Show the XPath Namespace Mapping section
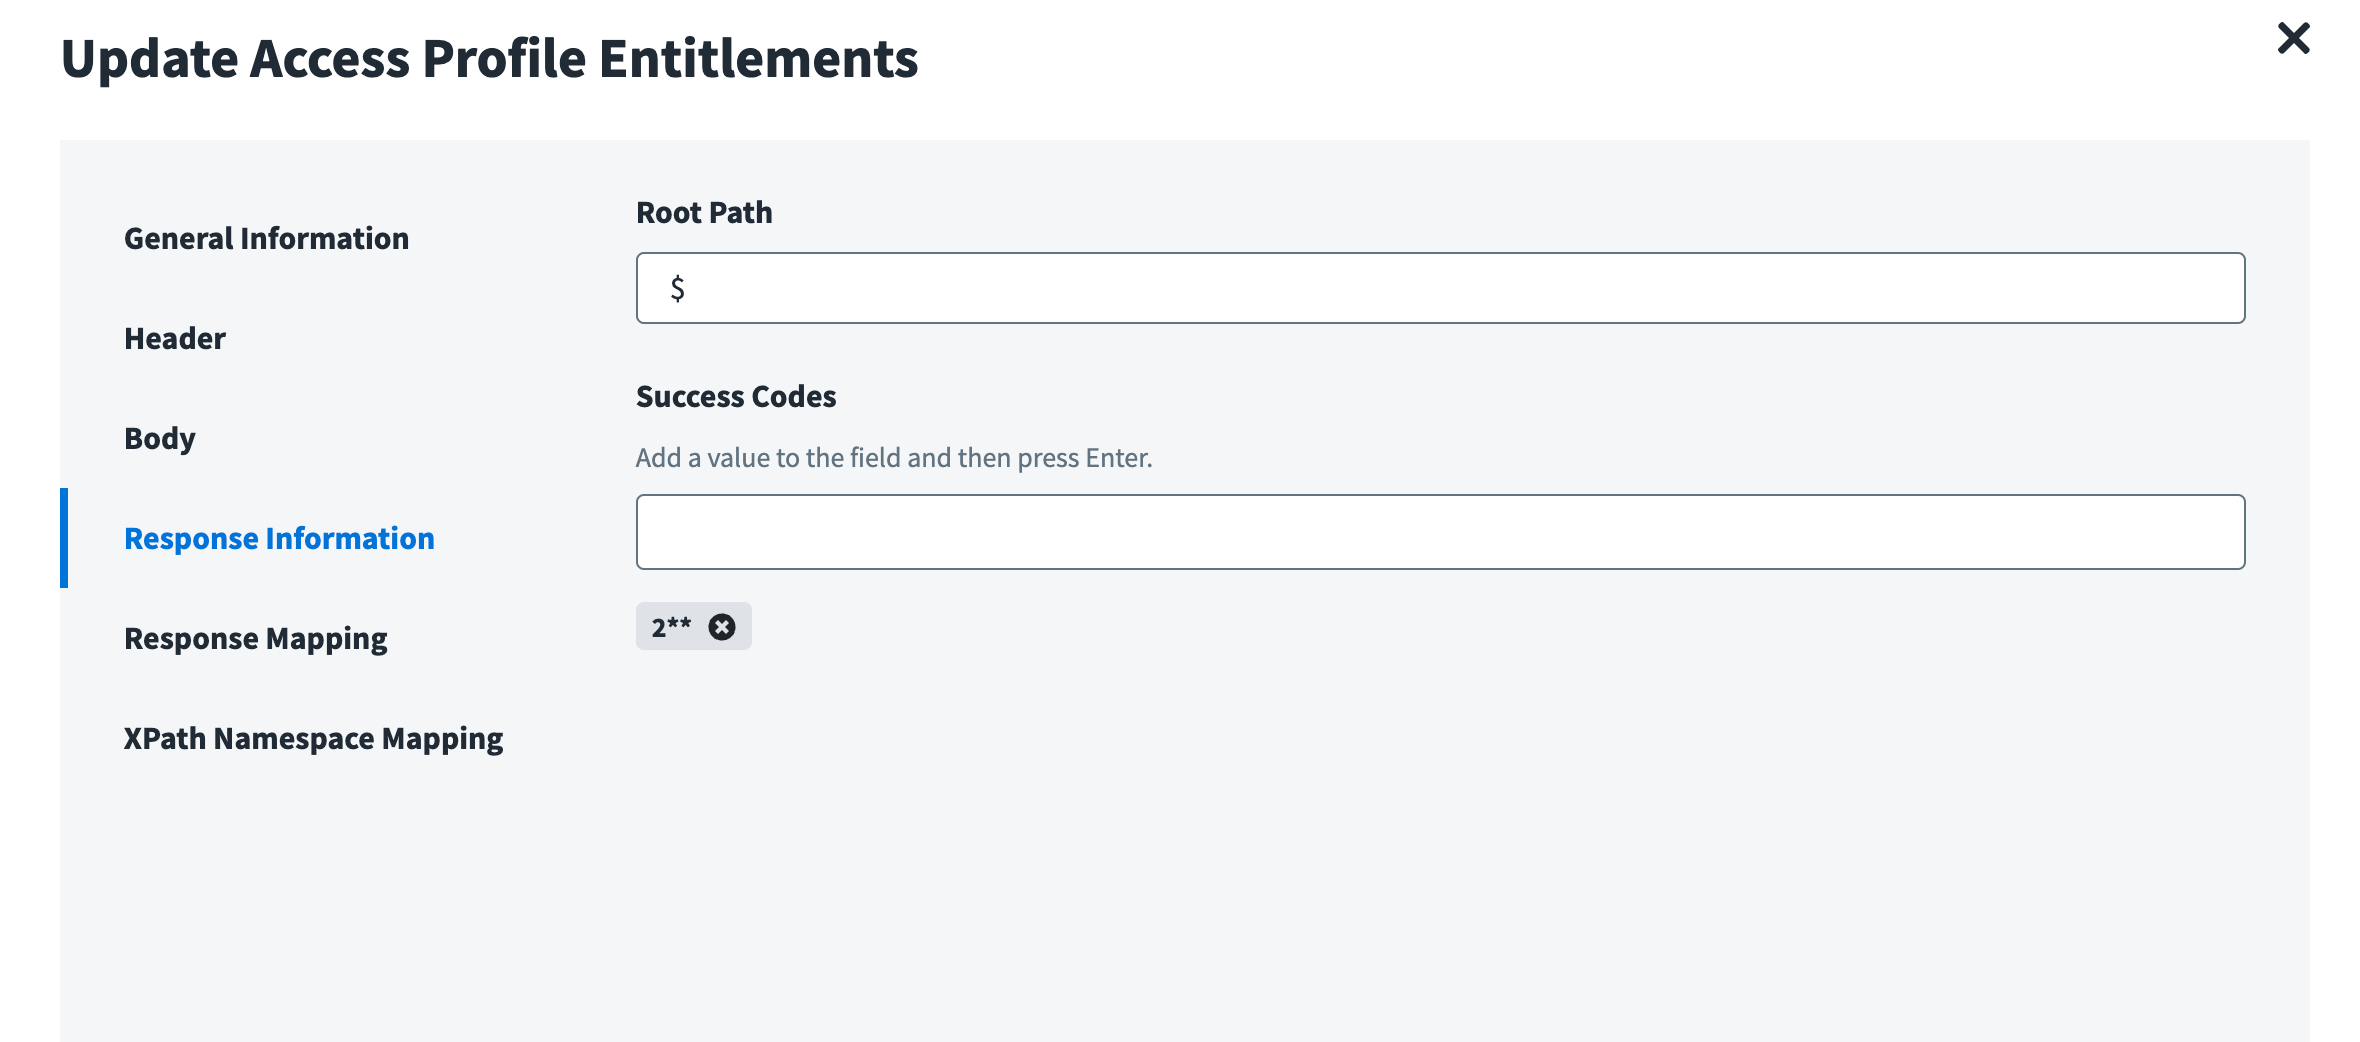 pos(313,739)
